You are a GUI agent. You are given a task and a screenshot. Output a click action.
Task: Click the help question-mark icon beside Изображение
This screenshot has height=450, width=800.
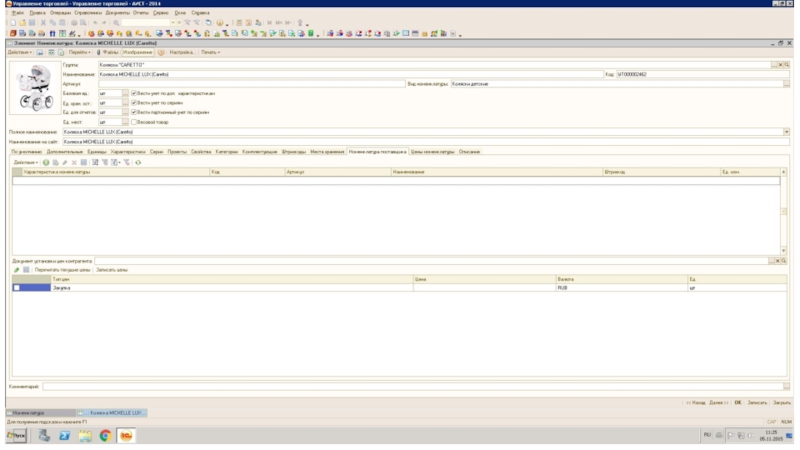coord(161,52)
